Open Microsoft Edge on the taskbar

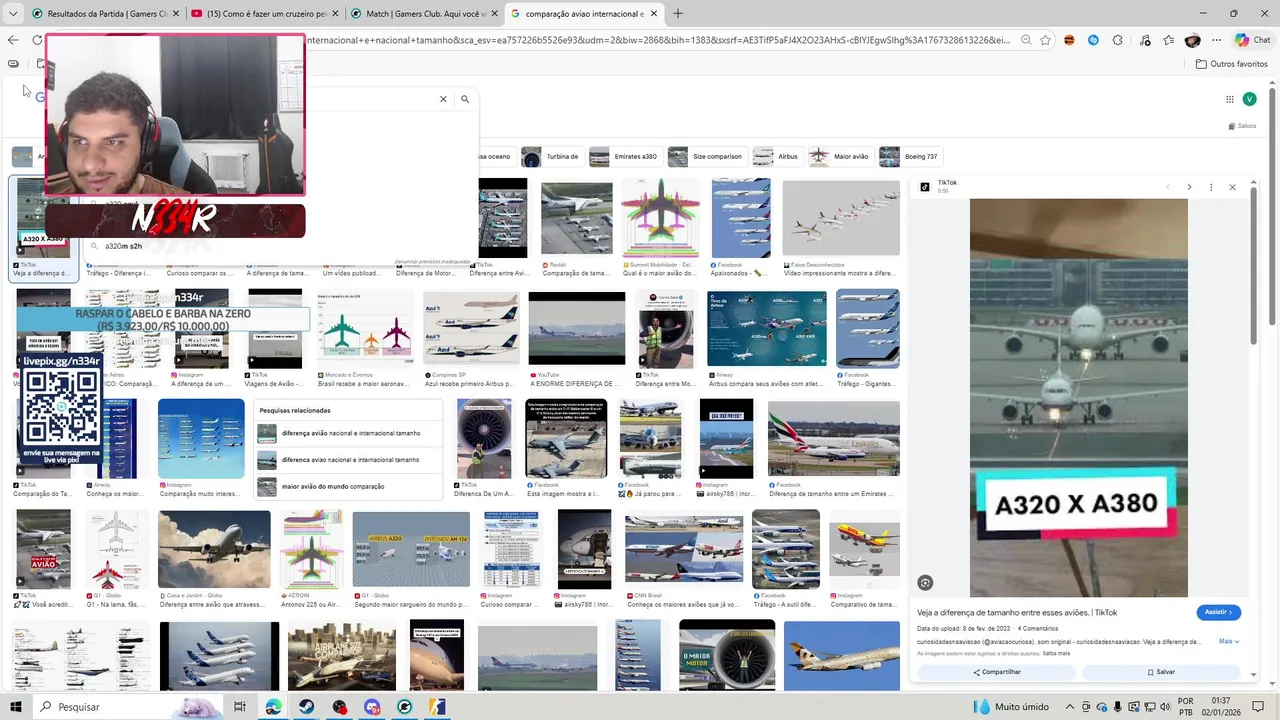coord(273,707)
